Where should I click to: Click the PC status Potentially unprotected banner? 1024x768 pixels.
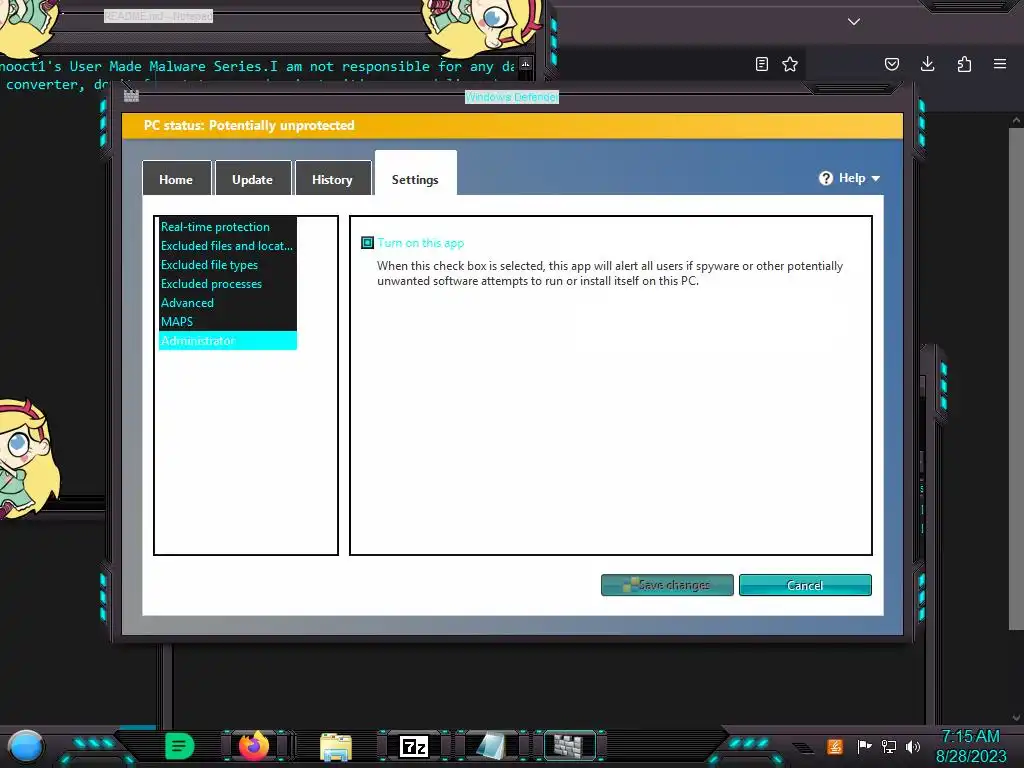click(513, 125)
